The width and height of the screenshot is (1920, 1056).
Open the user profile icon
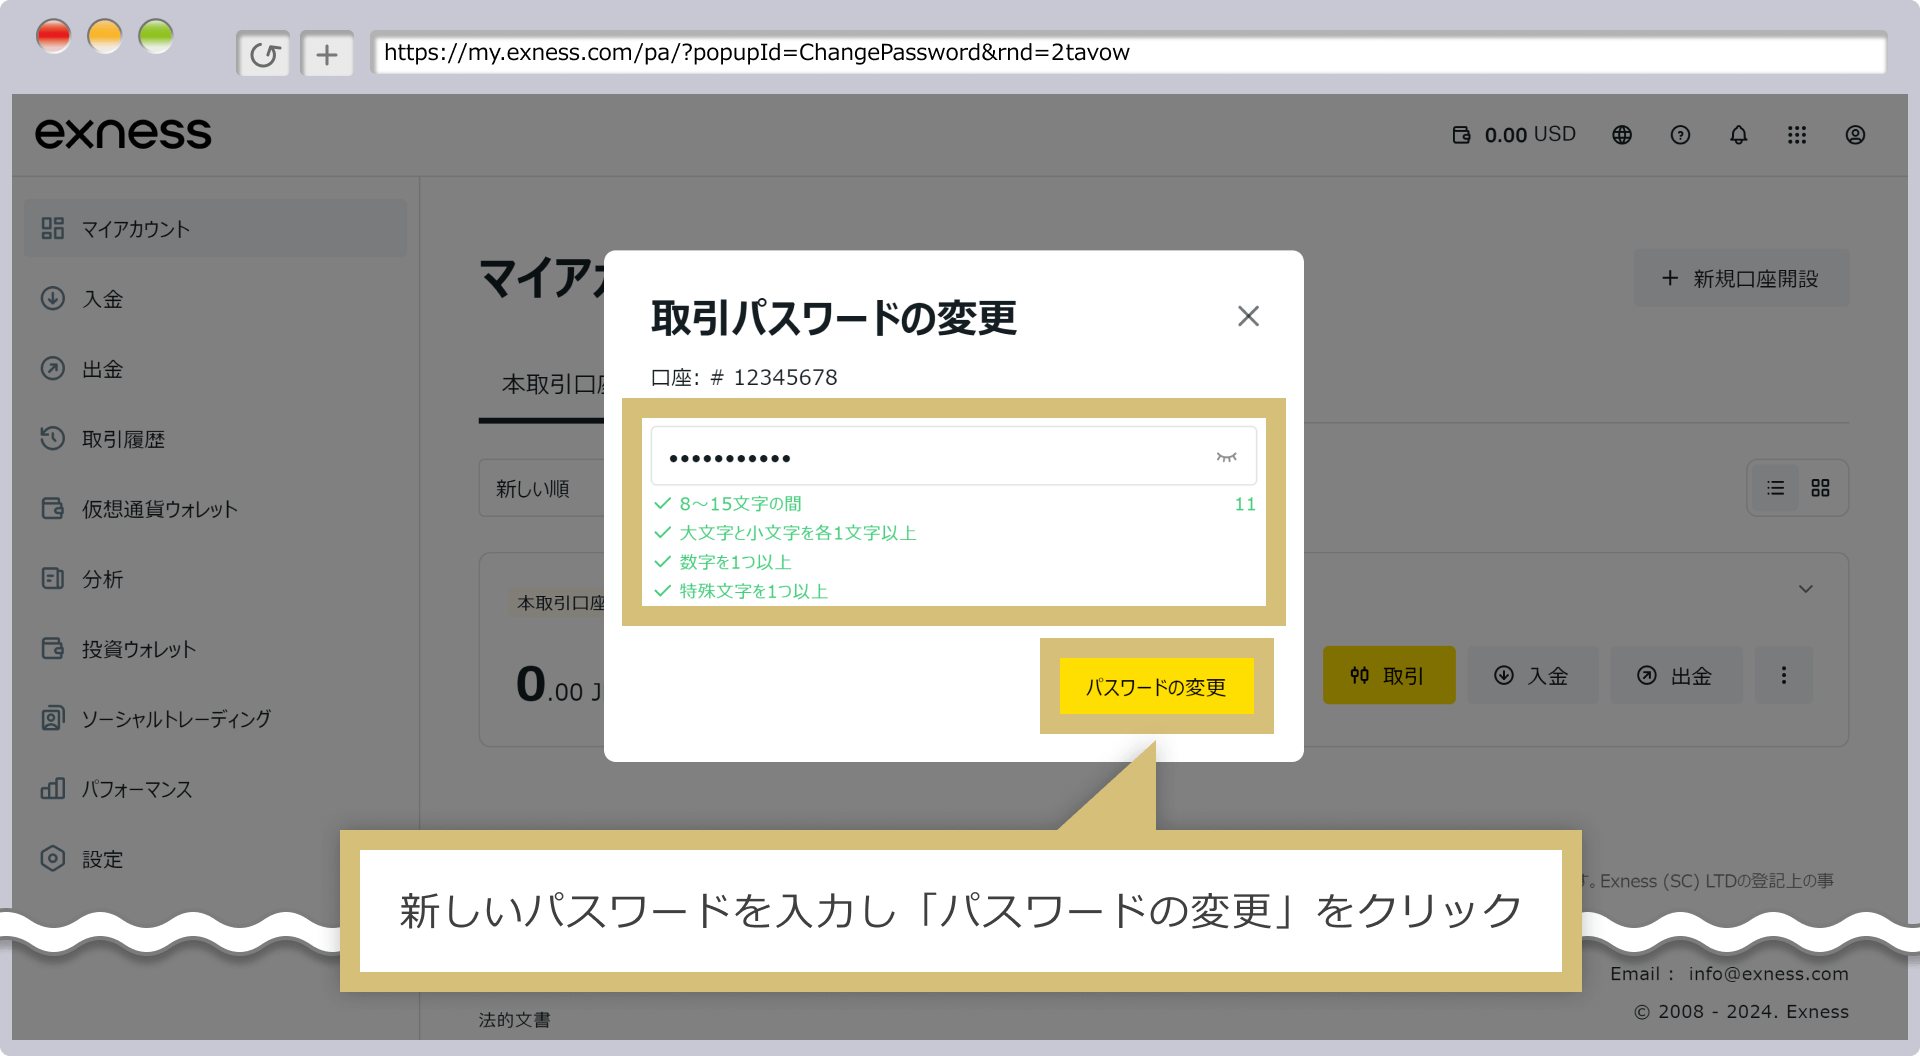[1855, 135]
